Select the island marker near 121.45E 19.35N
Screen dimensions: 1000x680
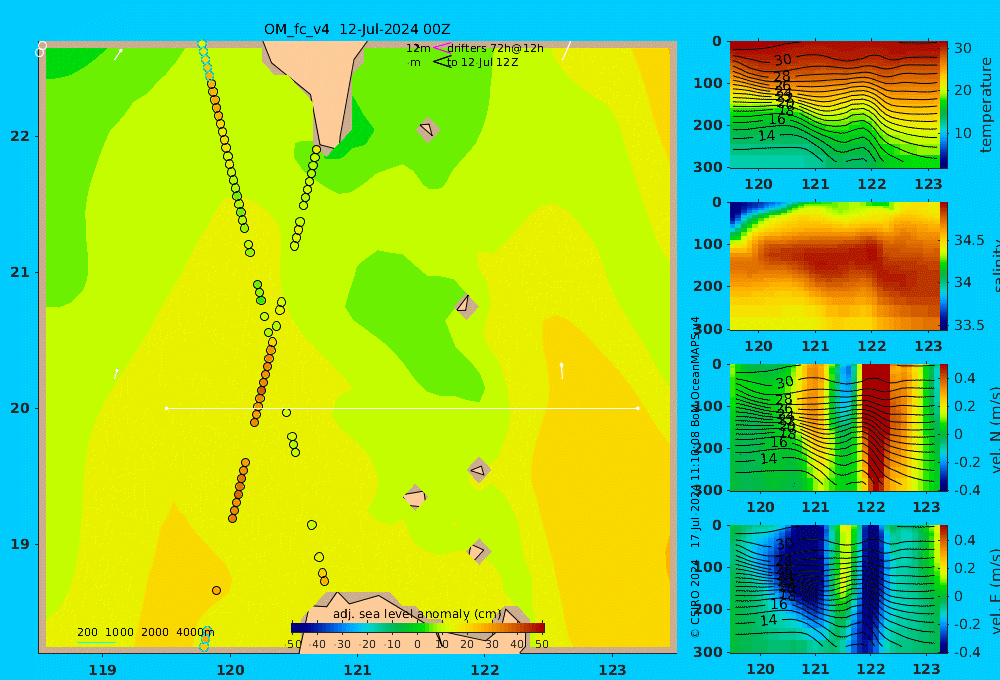pyautogui.click(x=415, y=497)
